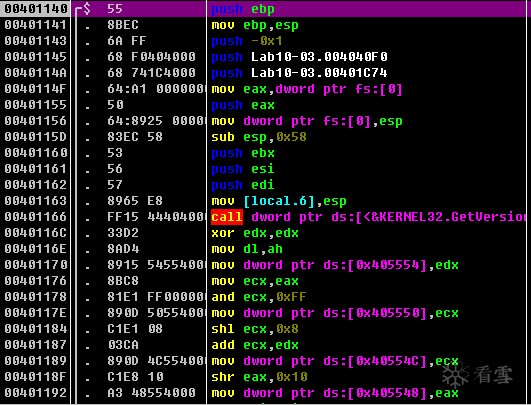Click 'mov dword ptr ds:[0x405554],edx' line

(335, 265)
